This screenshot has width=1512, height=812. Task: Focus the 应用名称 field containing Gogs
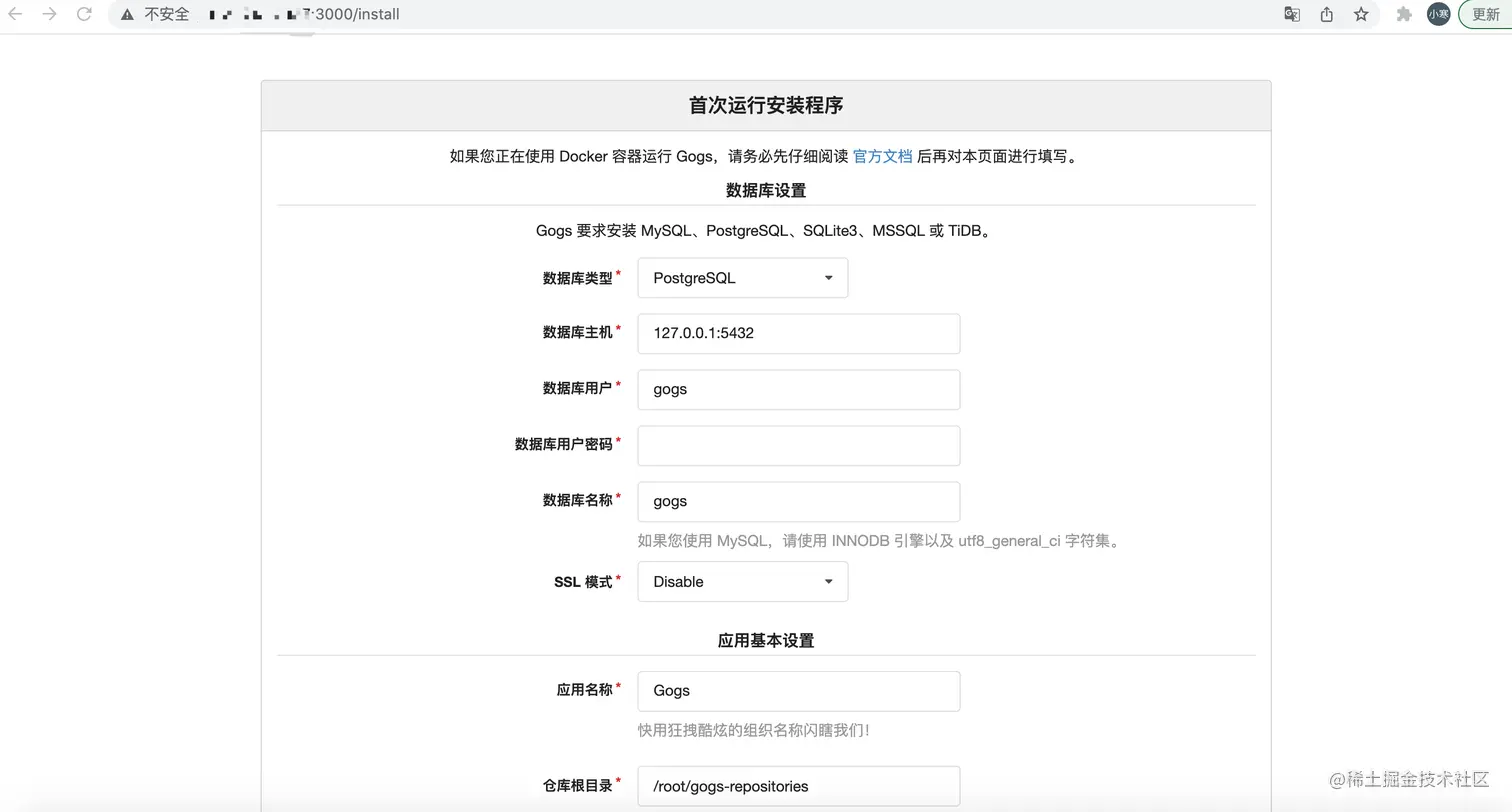pyautogui.click(x=799, y=691)
